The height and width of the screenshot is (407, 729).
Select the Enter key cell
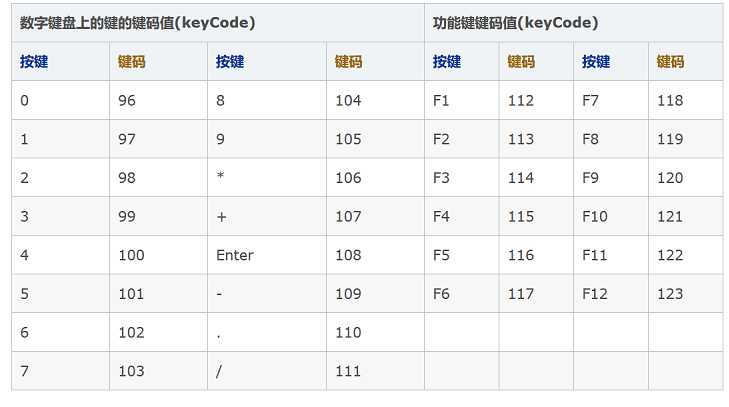coord(235,255)
